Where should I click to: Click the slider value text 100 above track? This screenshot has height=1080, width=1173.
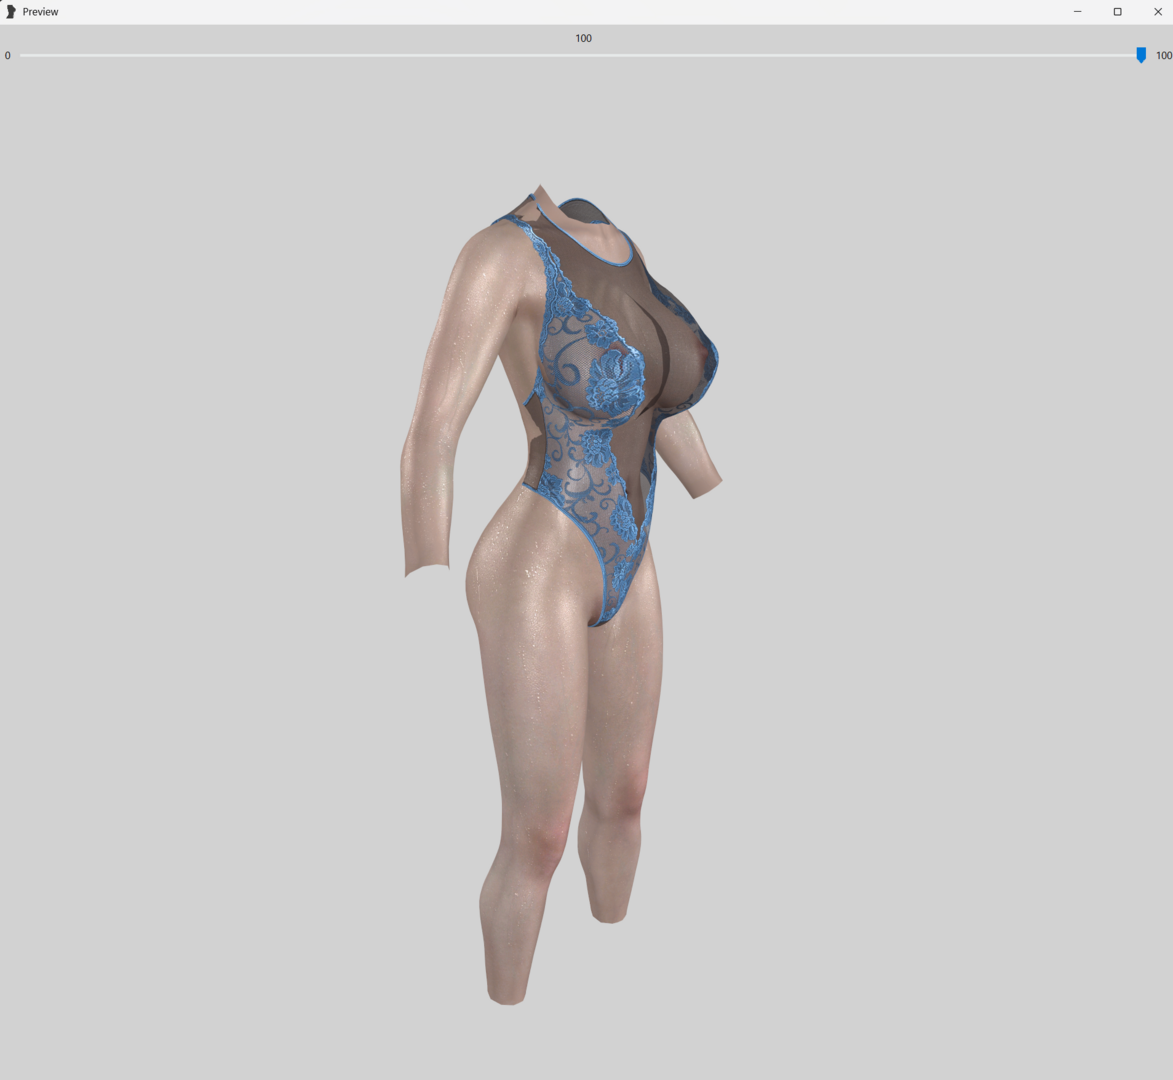click(x=584, y=38)
